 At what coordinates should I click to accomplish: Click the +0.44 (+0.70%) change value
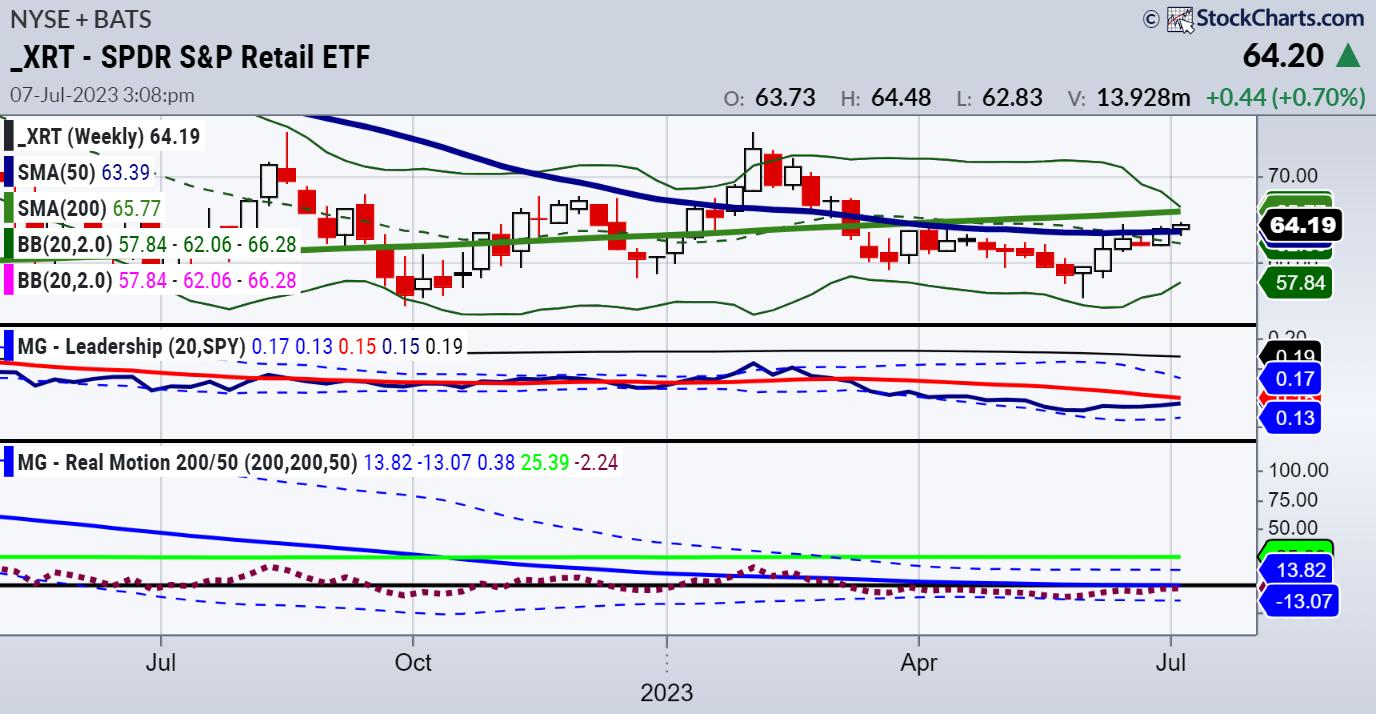tap(1285, 97)
